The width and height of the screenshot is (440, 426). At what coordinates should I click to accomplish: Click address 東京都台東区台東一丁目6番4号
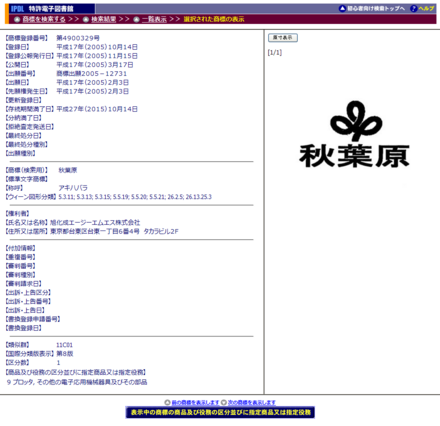tap(114, 231)
